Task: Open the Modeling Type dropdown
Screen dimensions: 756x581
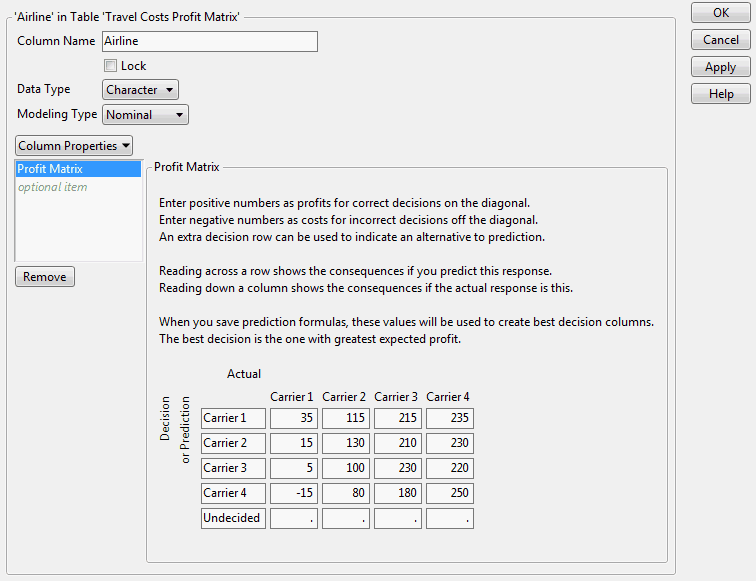Action: click(146, 115)
